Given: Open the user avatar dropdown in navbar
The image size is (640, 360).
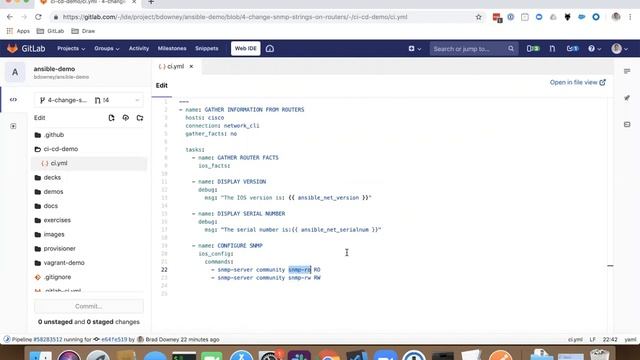Looking at the screenshot, I should pos(620,49).
